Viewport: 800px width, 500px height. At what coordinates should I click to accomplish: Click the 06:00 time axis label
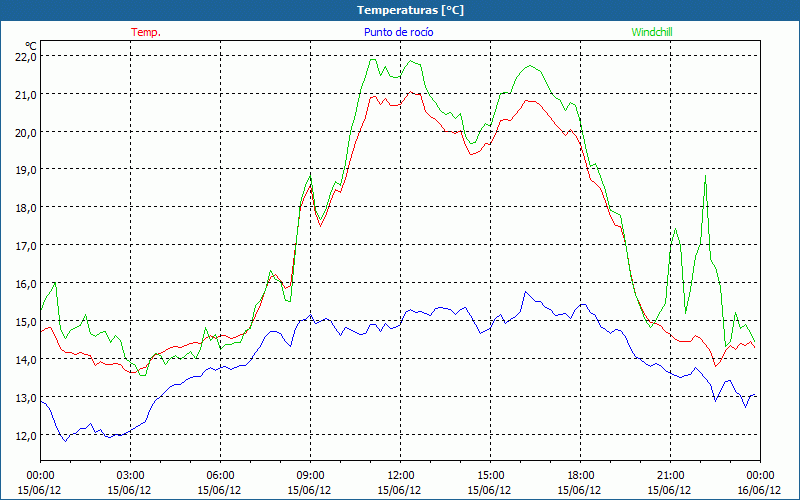click(x=220, y=476)
